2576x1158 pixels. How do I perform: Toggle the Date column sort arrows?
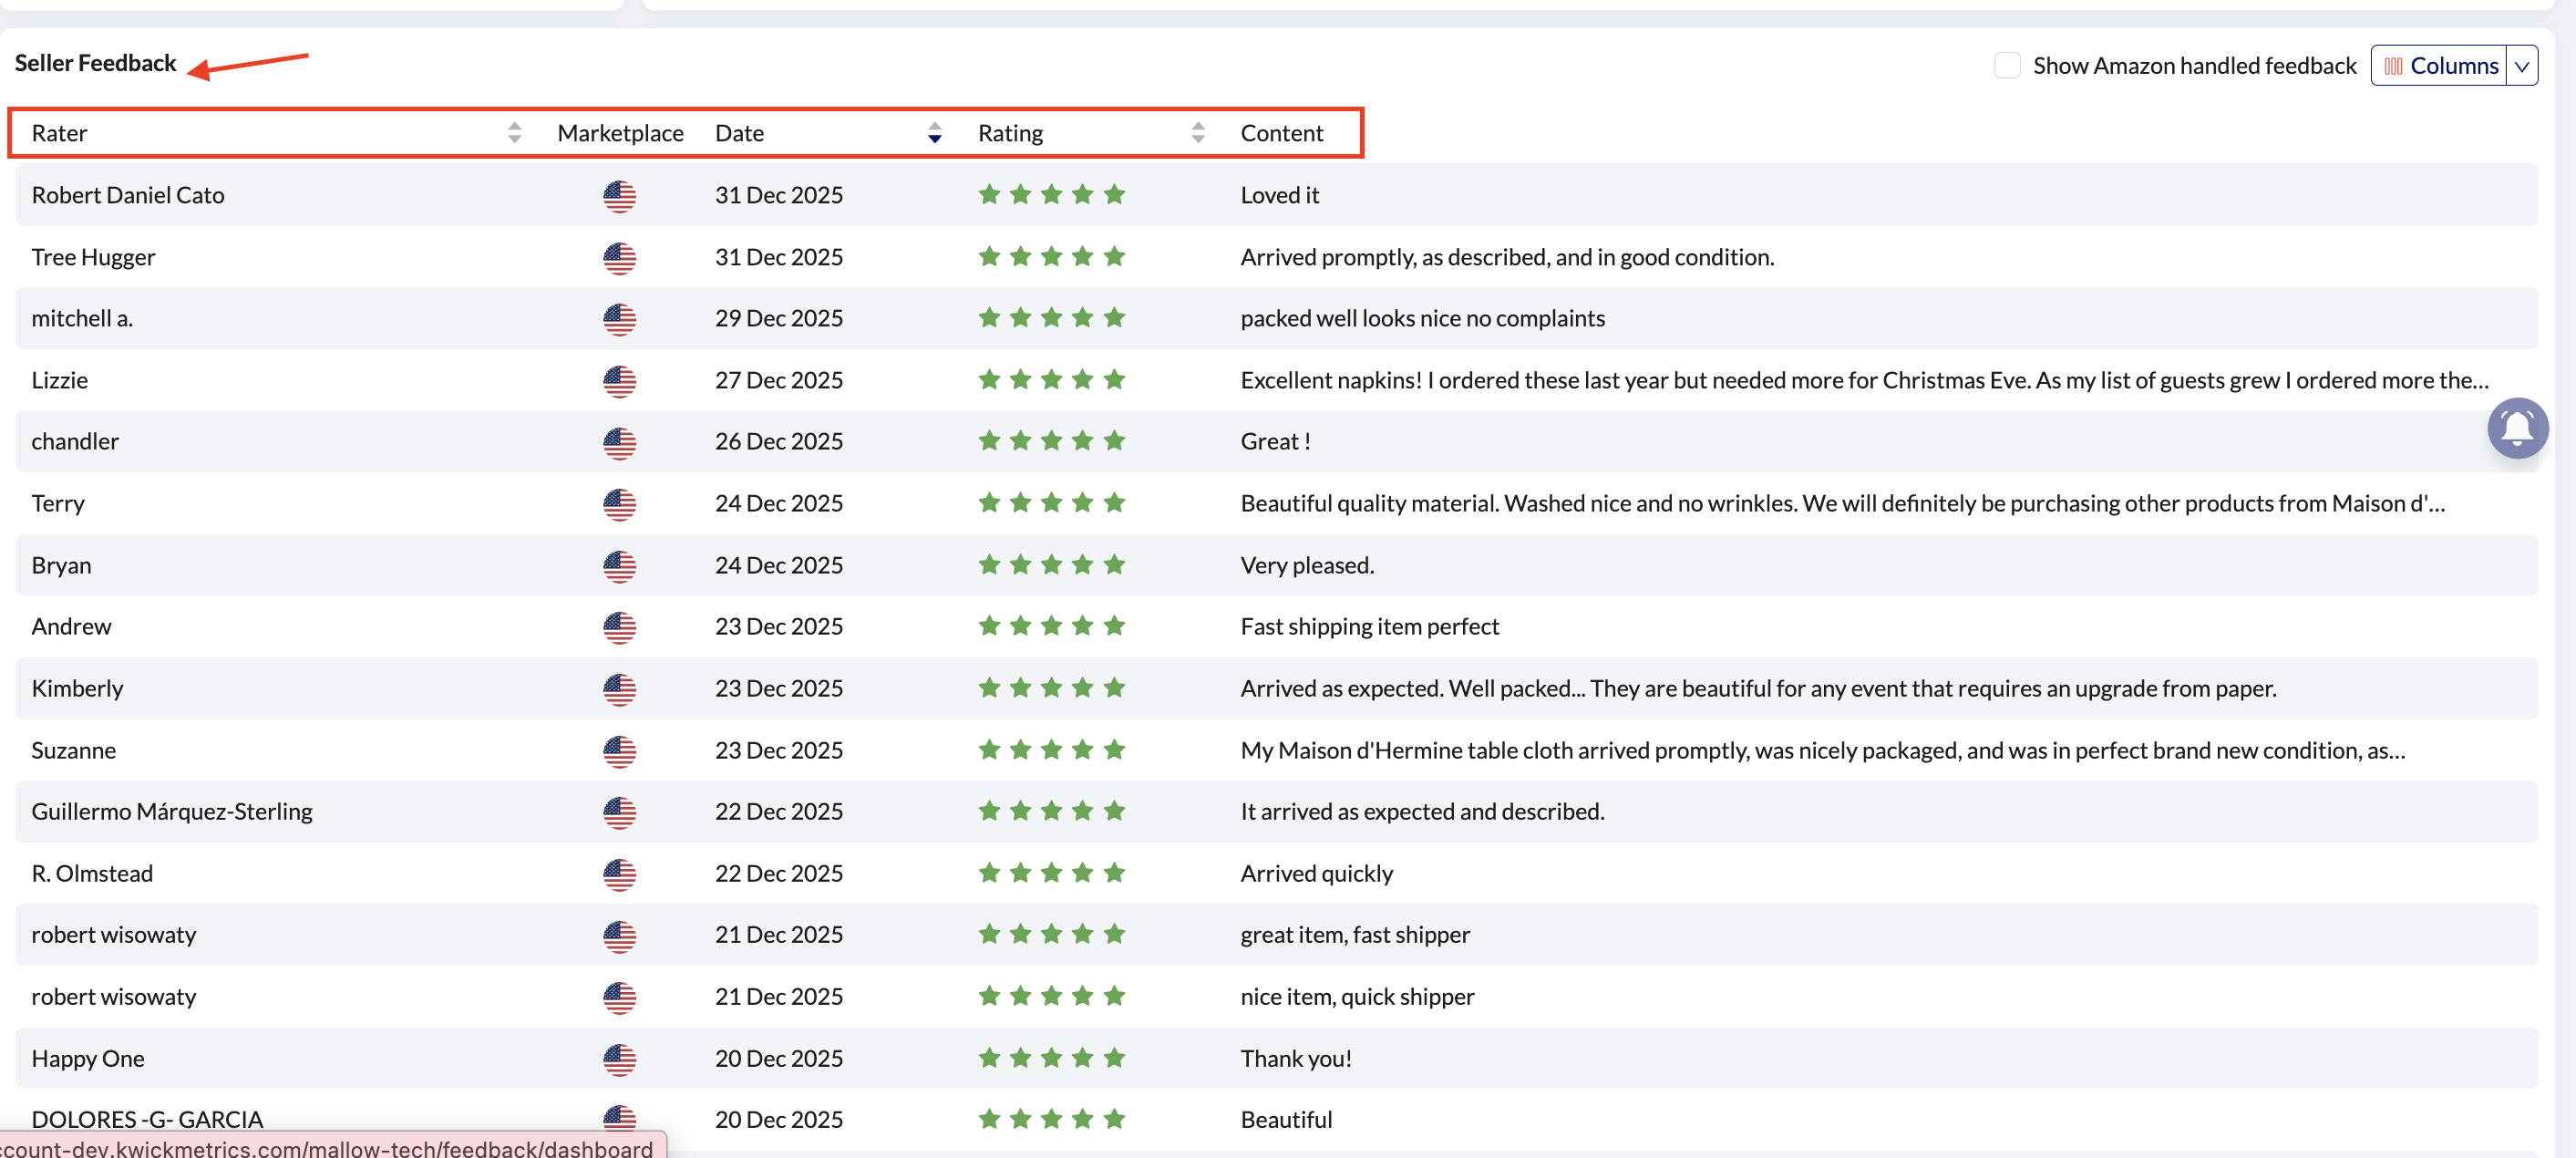pos(934,133)
